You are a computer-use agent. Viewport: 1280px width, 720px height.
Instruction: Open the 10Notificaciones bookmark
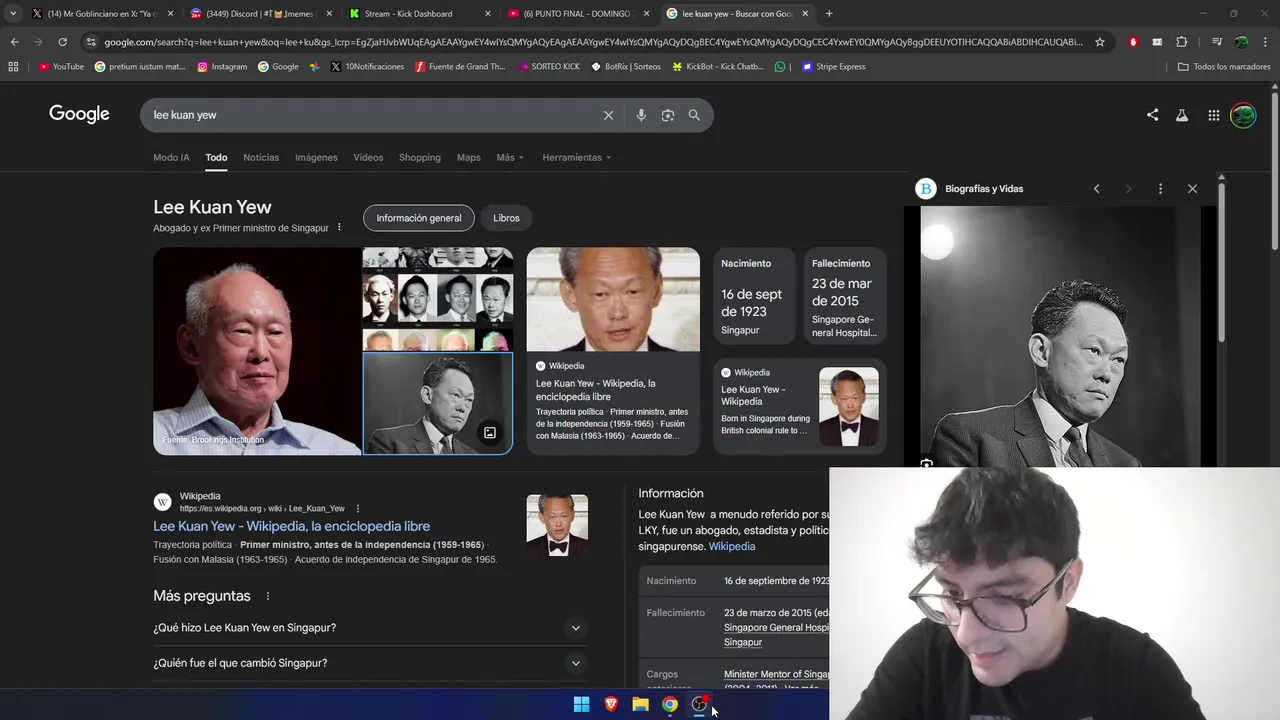point(367,67)
